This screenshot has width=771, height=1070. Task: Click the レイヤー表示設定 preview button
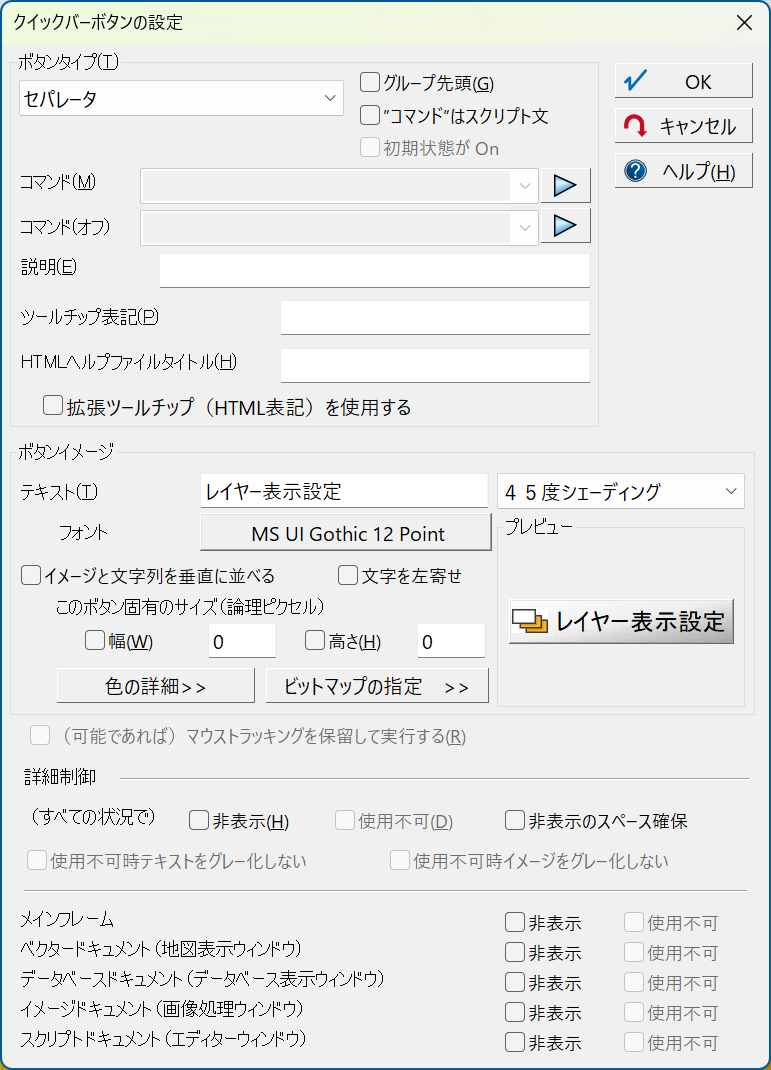[621, 622]
